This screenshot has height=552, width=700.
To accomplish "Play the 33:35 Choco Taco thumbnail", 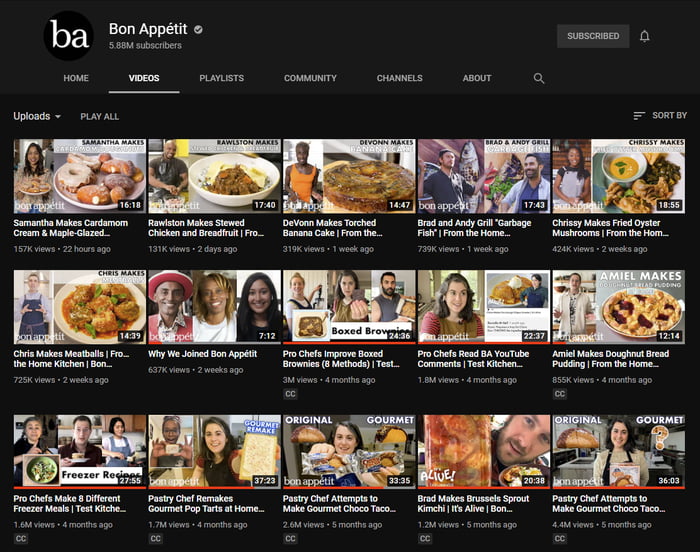I will [x=349, y=452].
